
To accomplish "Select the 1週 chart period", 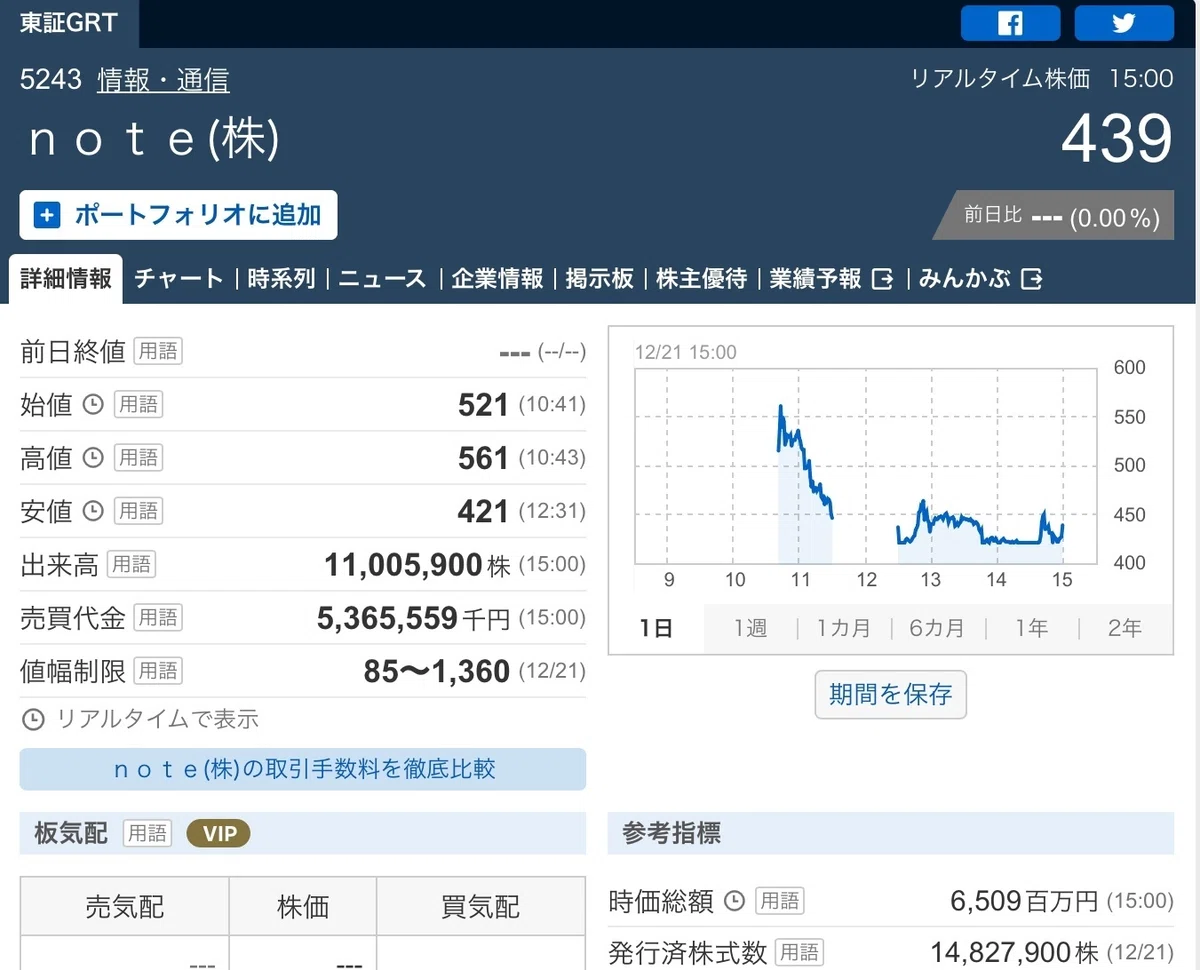I will pyautogui.click(x=750, y=628).
